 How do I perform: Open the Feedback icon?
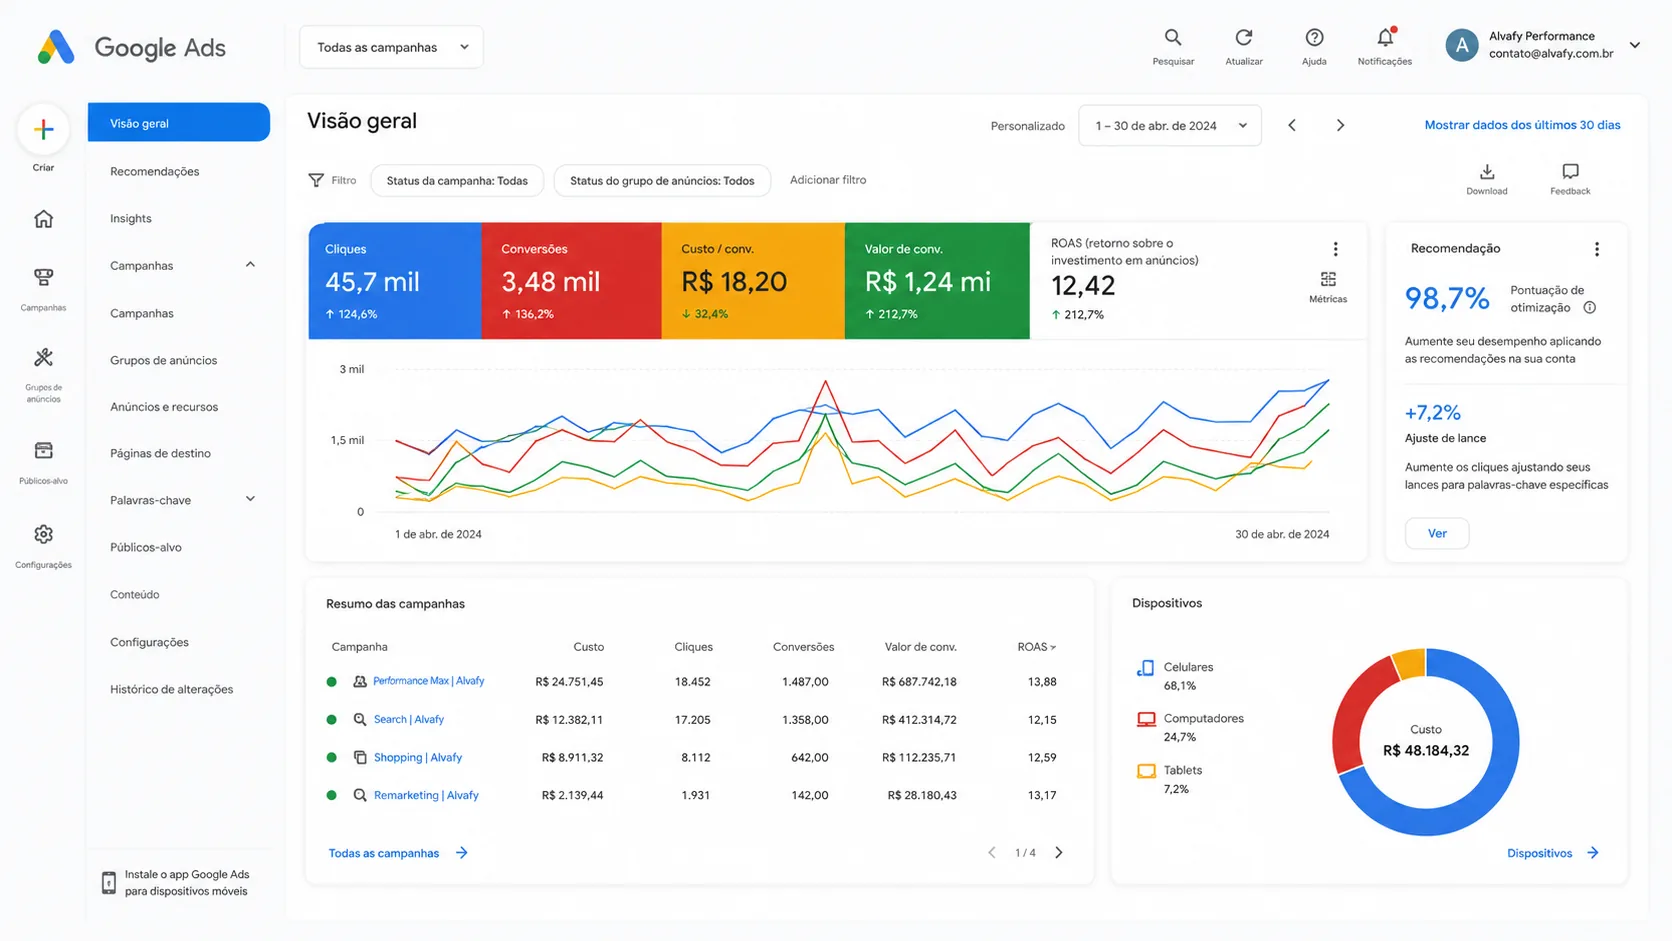[x=1570, y=172]
